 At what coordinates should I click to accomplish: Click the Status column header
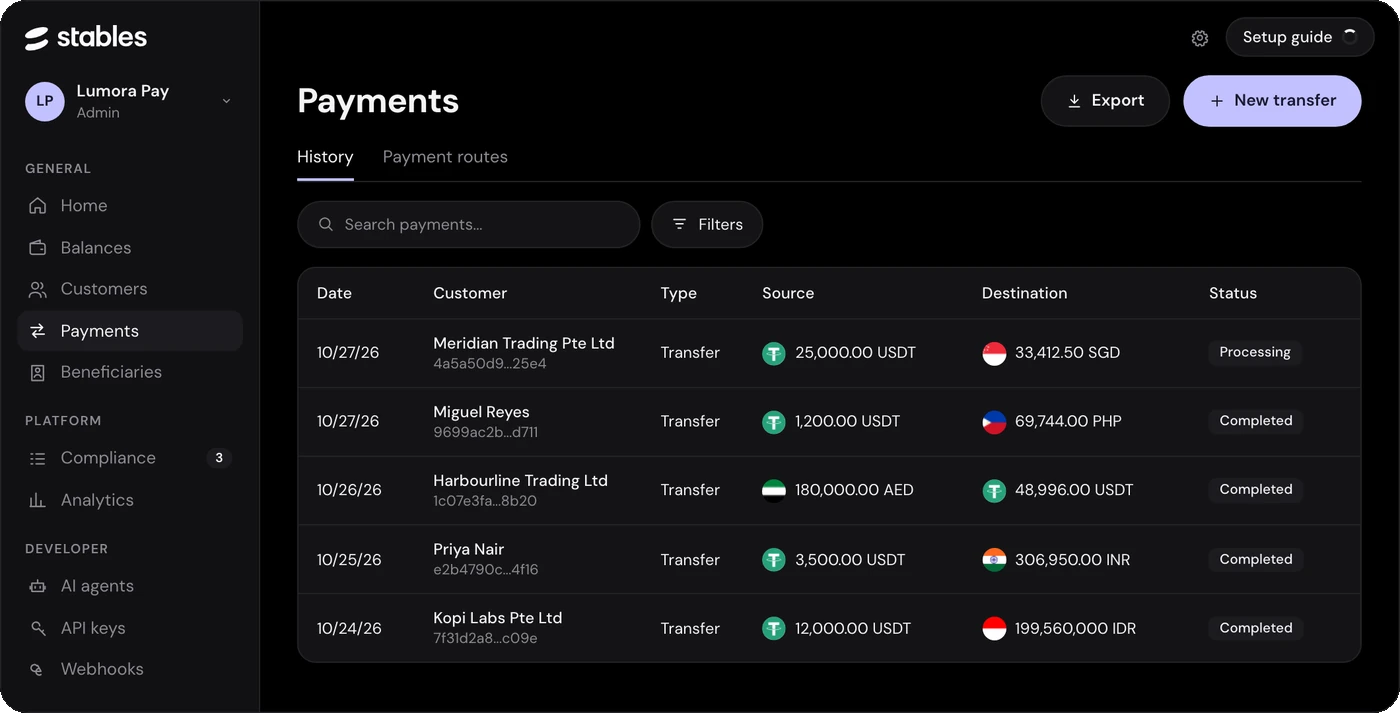coord(1233,293)
